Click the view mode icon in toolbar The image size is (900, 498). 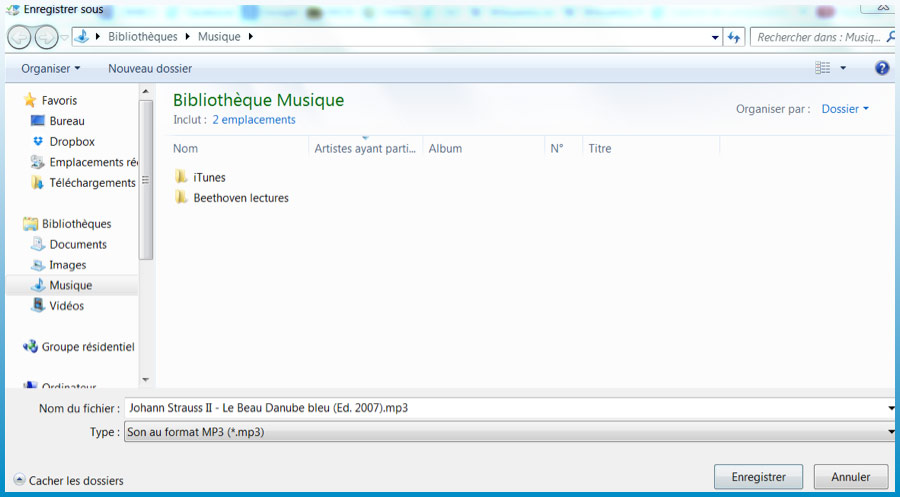(823, 68)
